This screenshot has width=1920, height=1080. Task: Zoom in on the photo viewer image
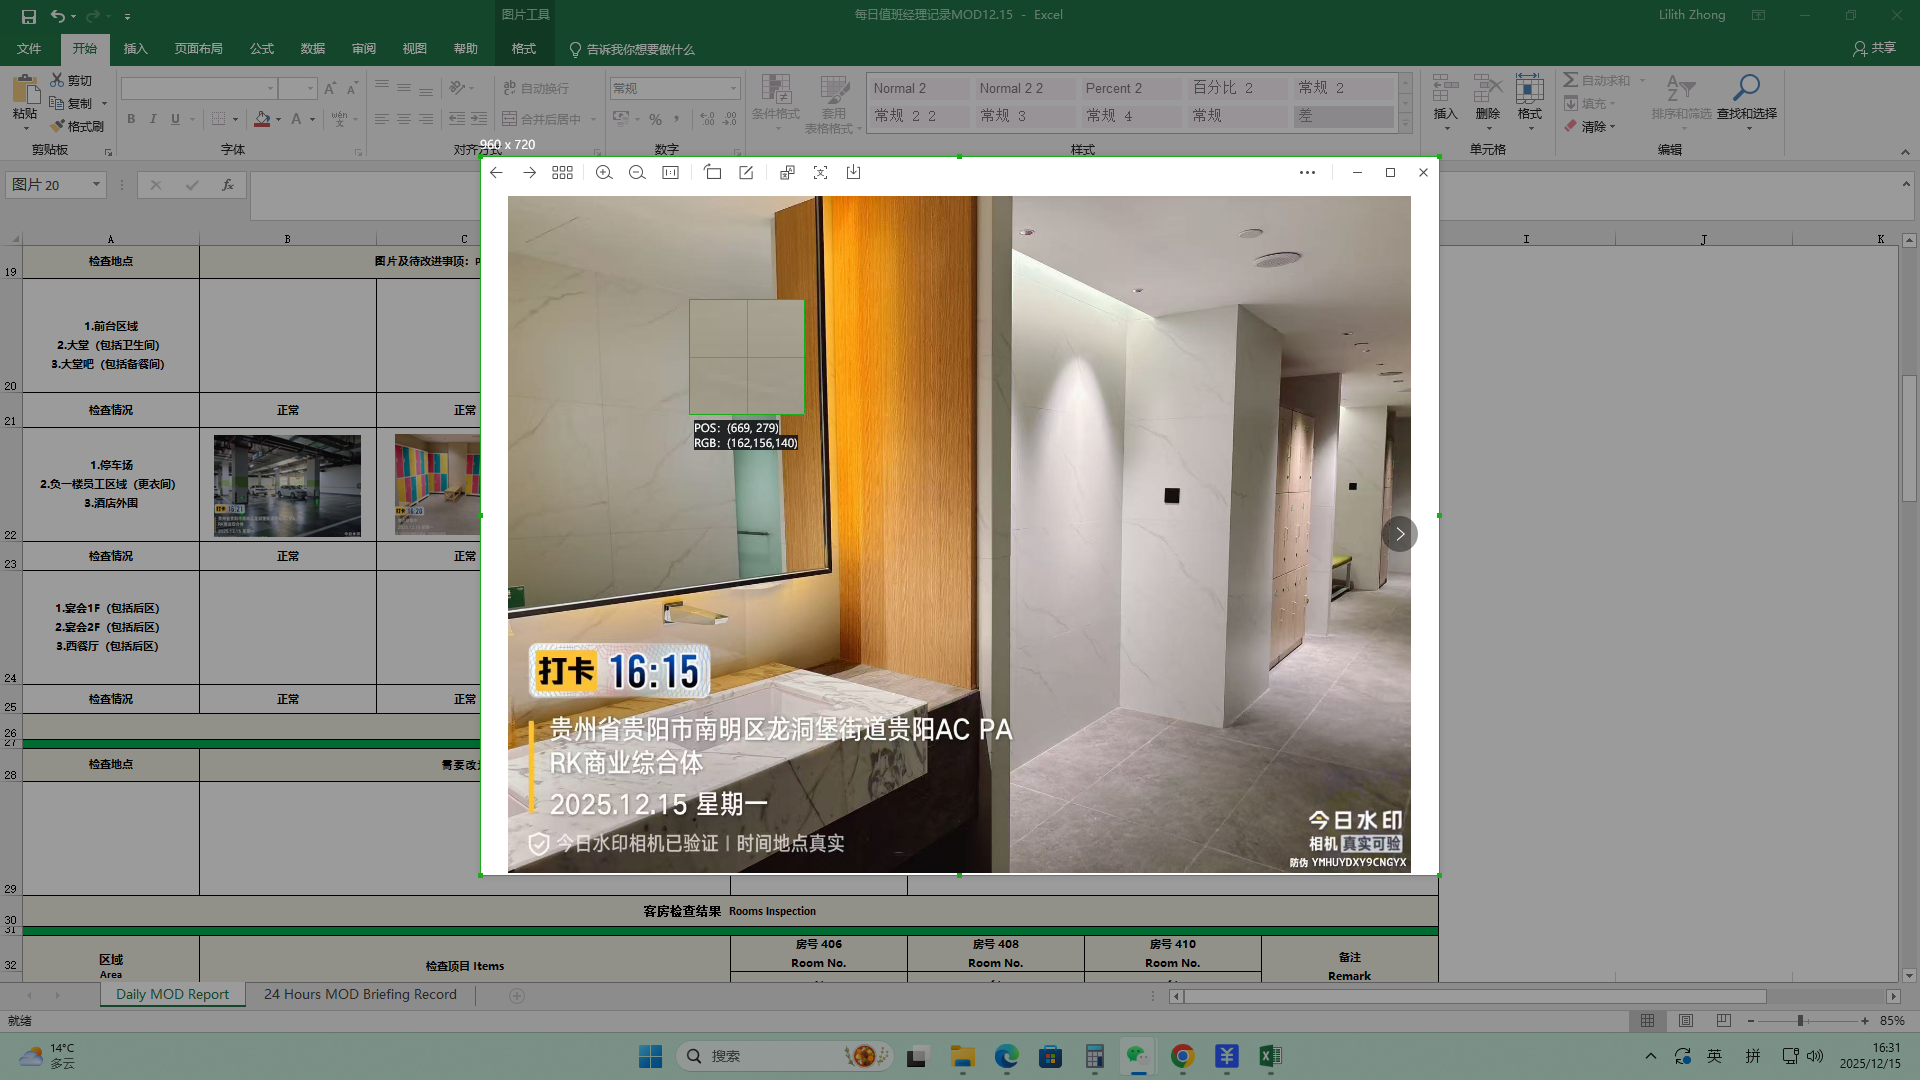[x=604, y=173]
